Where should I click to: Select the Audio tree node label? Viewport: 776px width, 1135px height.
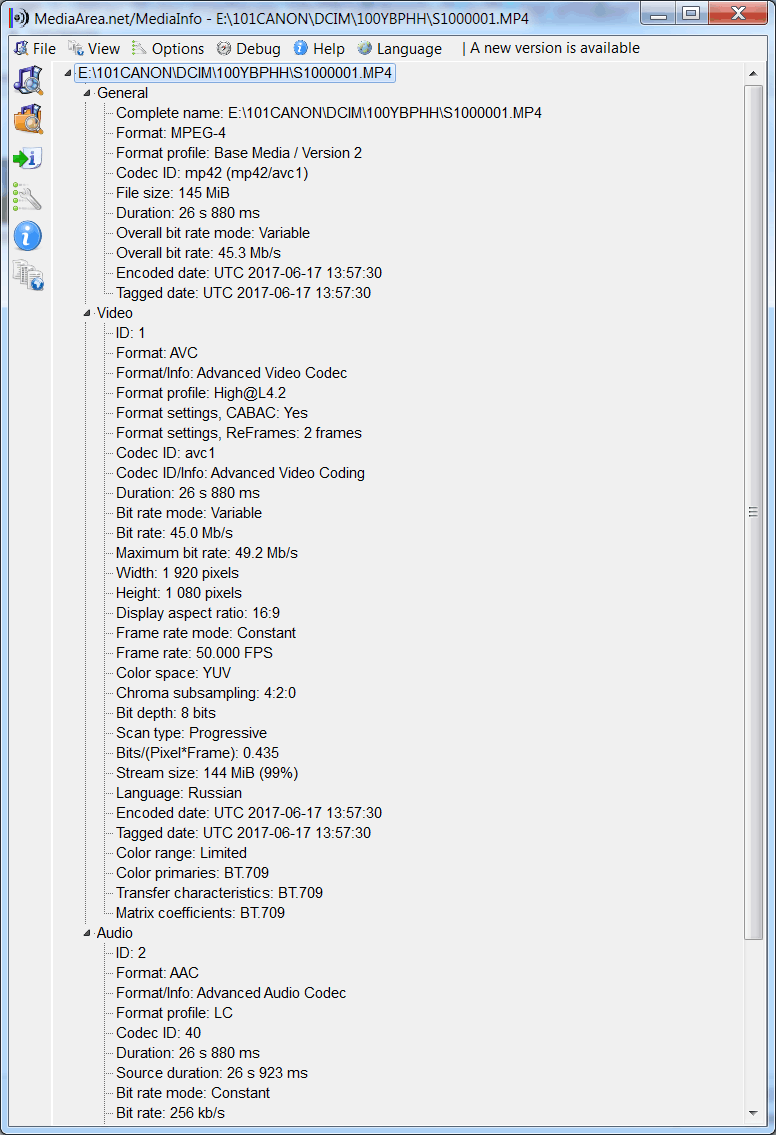[114, 932]
